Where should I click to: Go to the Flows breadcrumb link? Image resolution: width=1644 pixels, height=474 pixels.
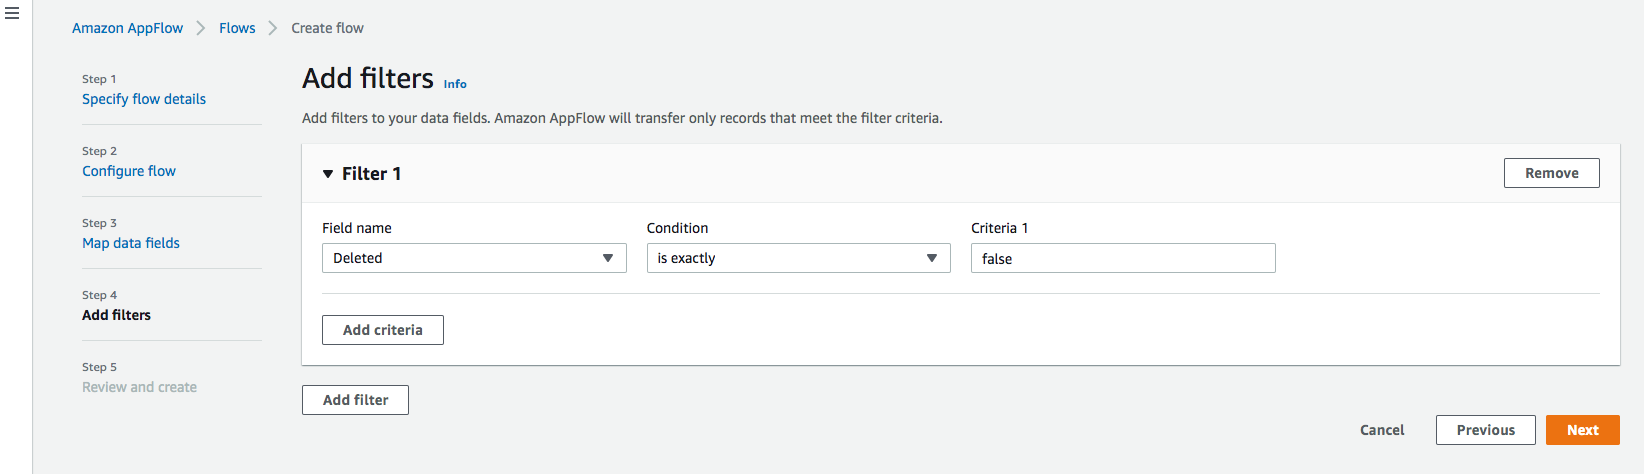tap(237, 28)
